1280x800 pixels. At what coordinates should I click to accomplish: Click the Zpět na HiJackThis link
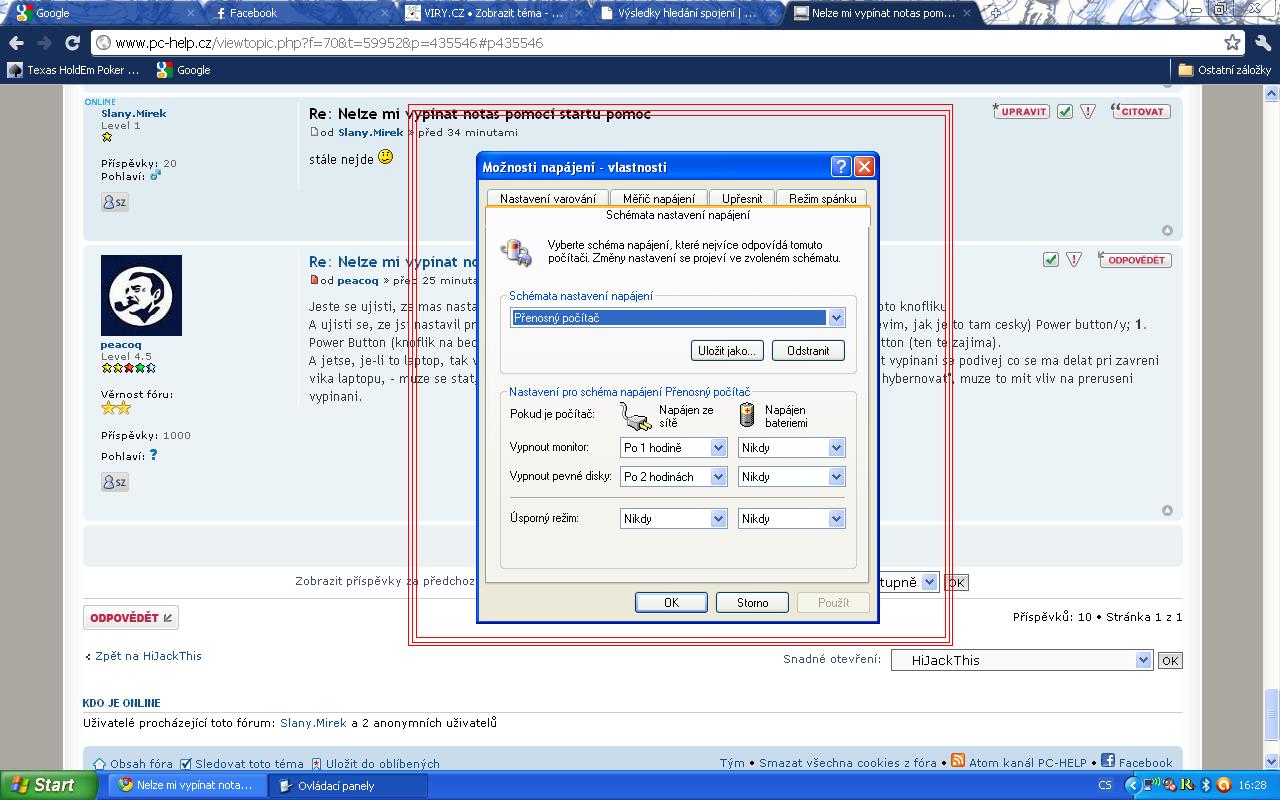coord(148,656)
